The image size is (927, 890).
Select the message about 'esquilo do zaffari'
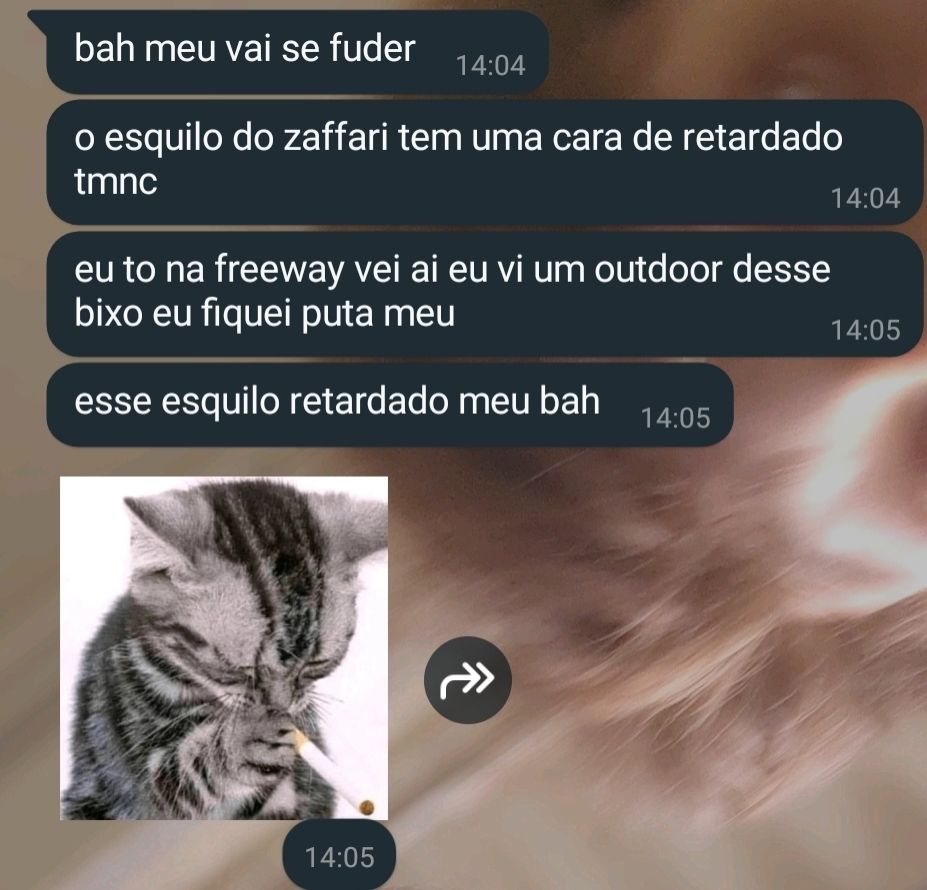coord(484,161)
